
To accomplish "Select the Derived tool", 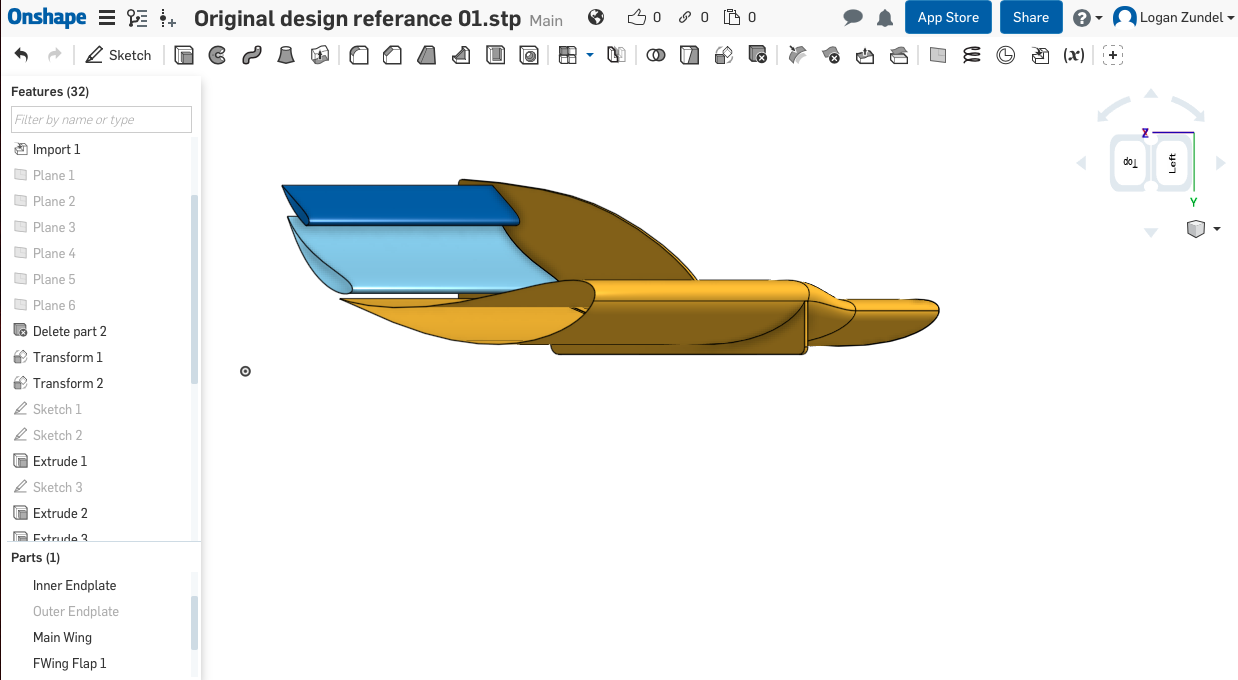I will pyautogui.click(x=1040, y=55).
